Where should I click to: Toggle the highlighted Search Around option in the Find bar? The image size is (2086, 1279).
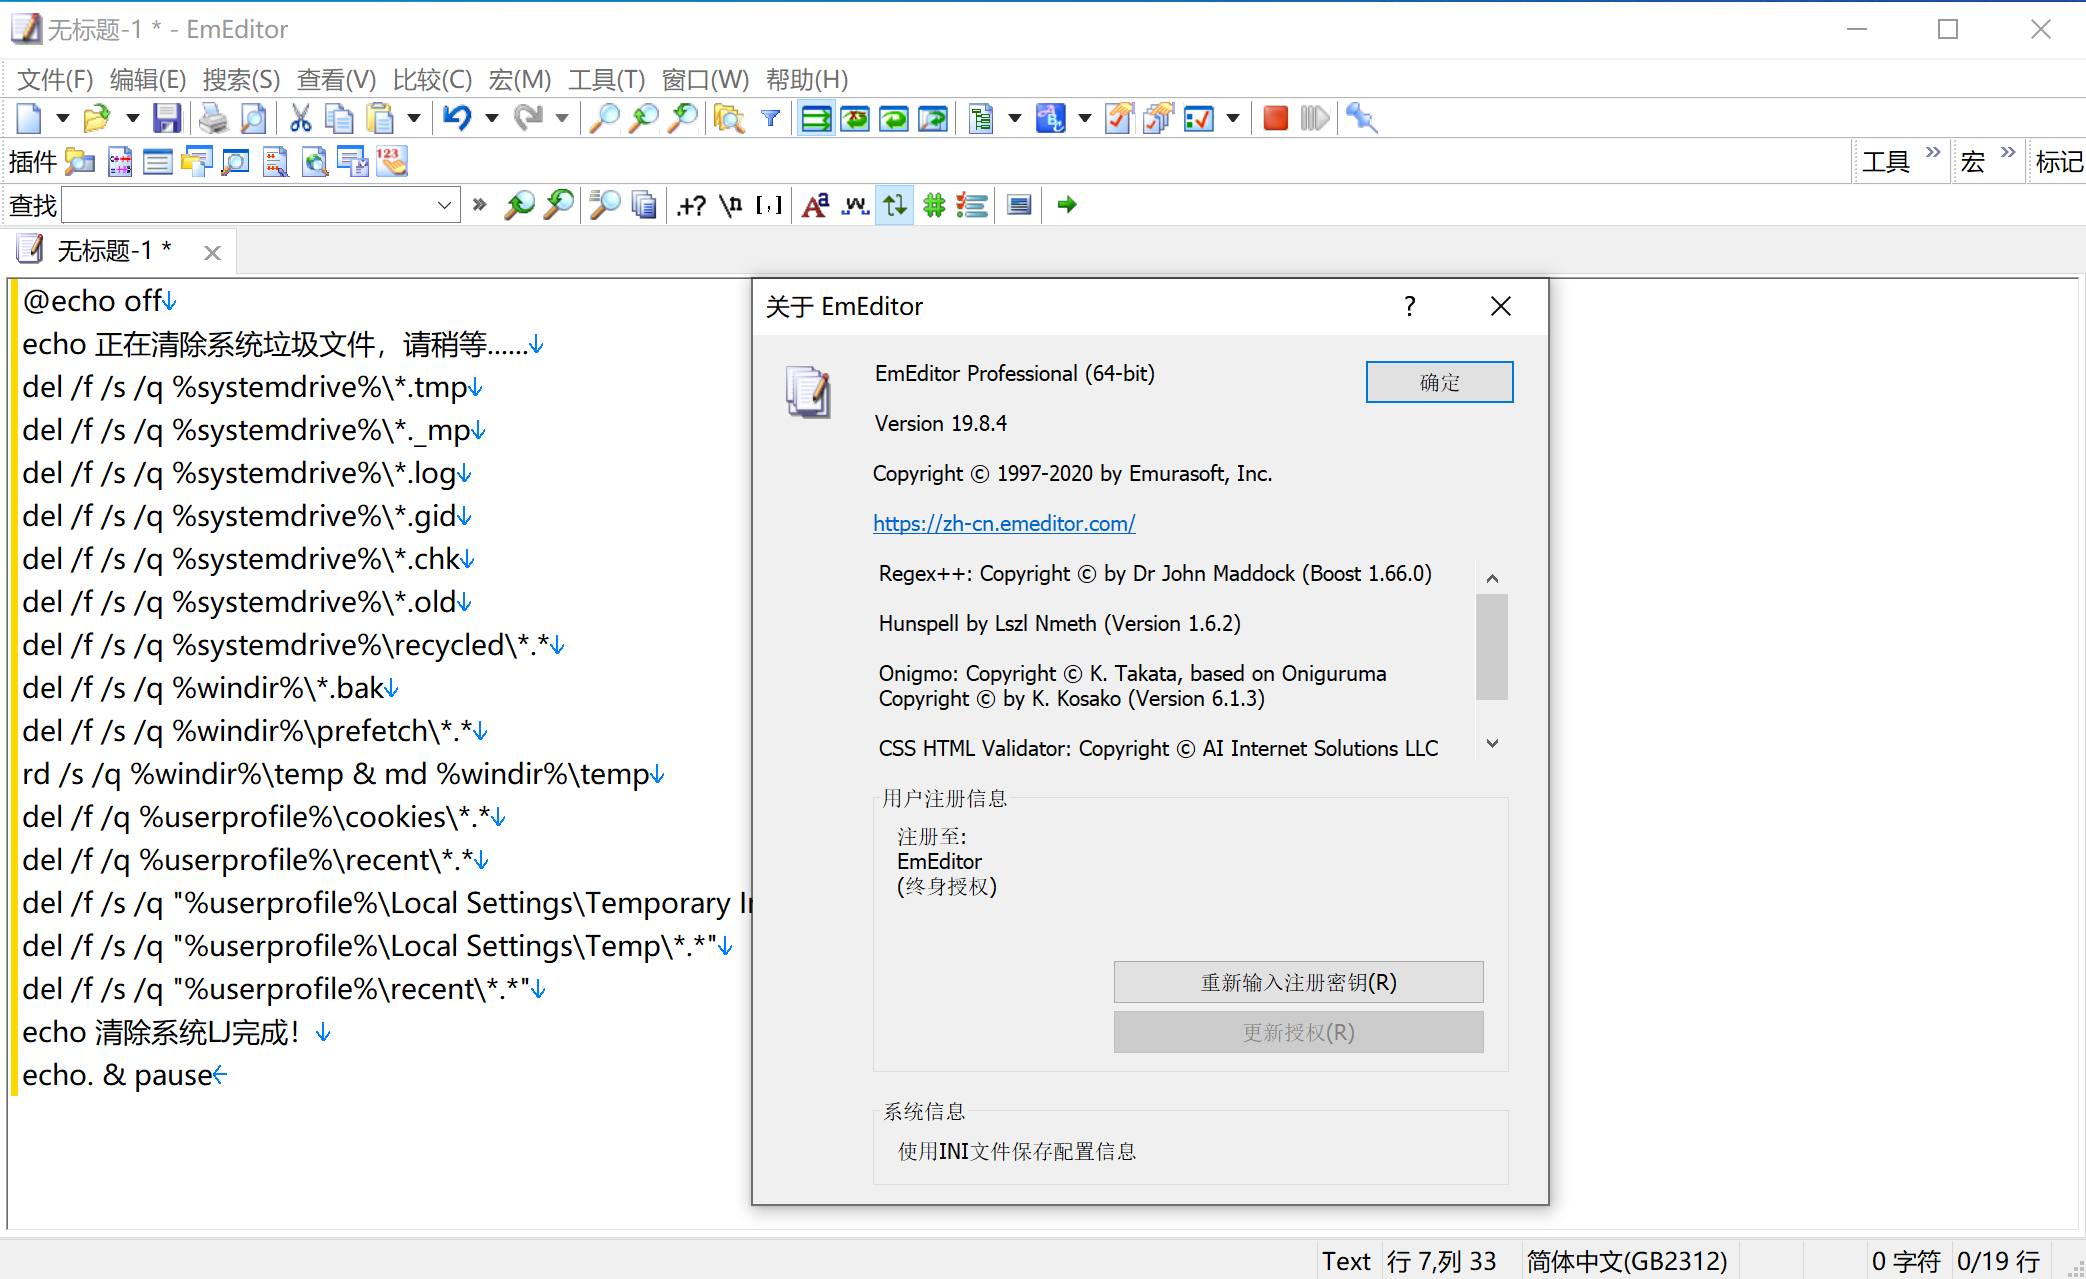tap(895, 205)
